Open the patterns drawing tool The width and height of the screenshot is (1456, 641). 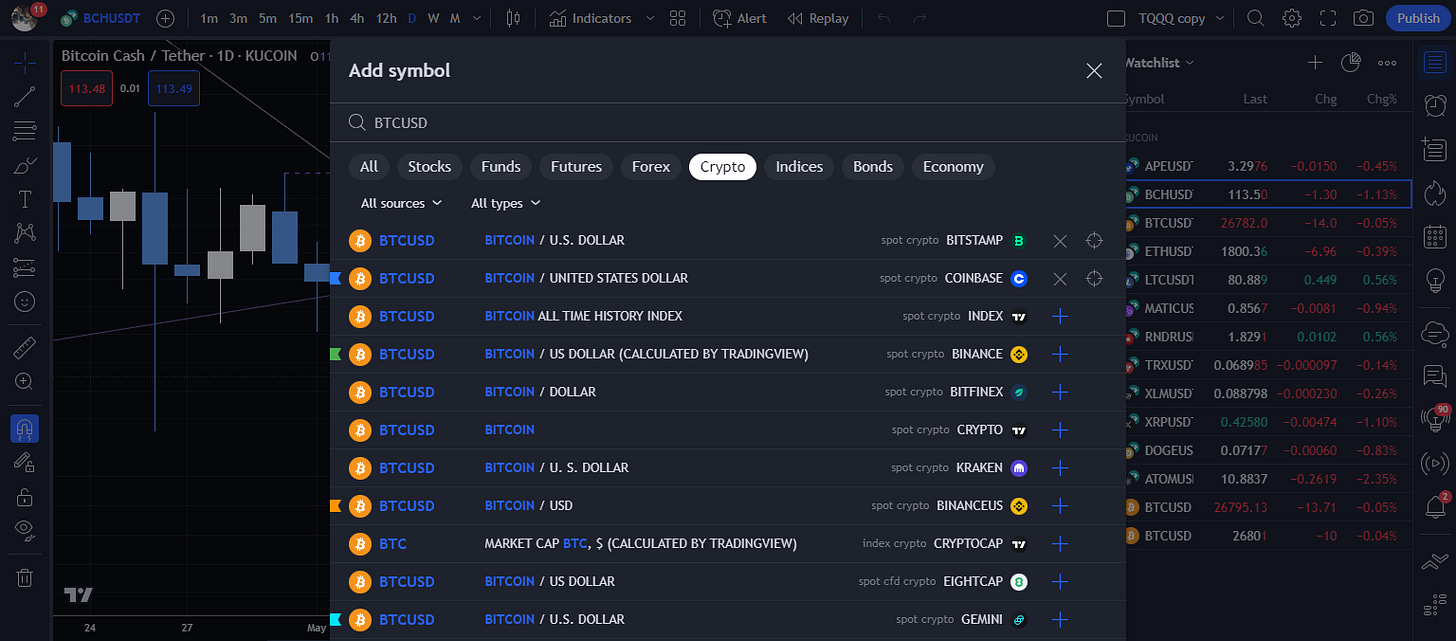click(25, 233)
